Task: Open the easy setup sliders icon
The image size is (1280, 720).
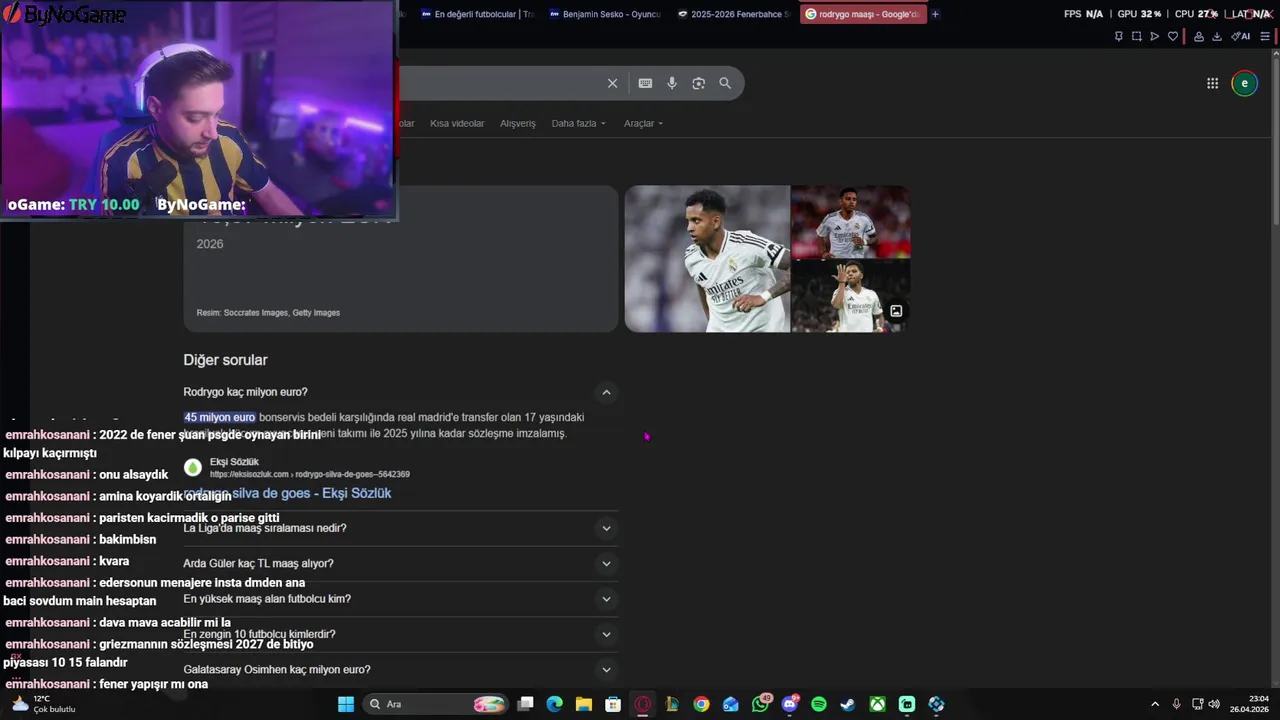Action: (1265, 36)
